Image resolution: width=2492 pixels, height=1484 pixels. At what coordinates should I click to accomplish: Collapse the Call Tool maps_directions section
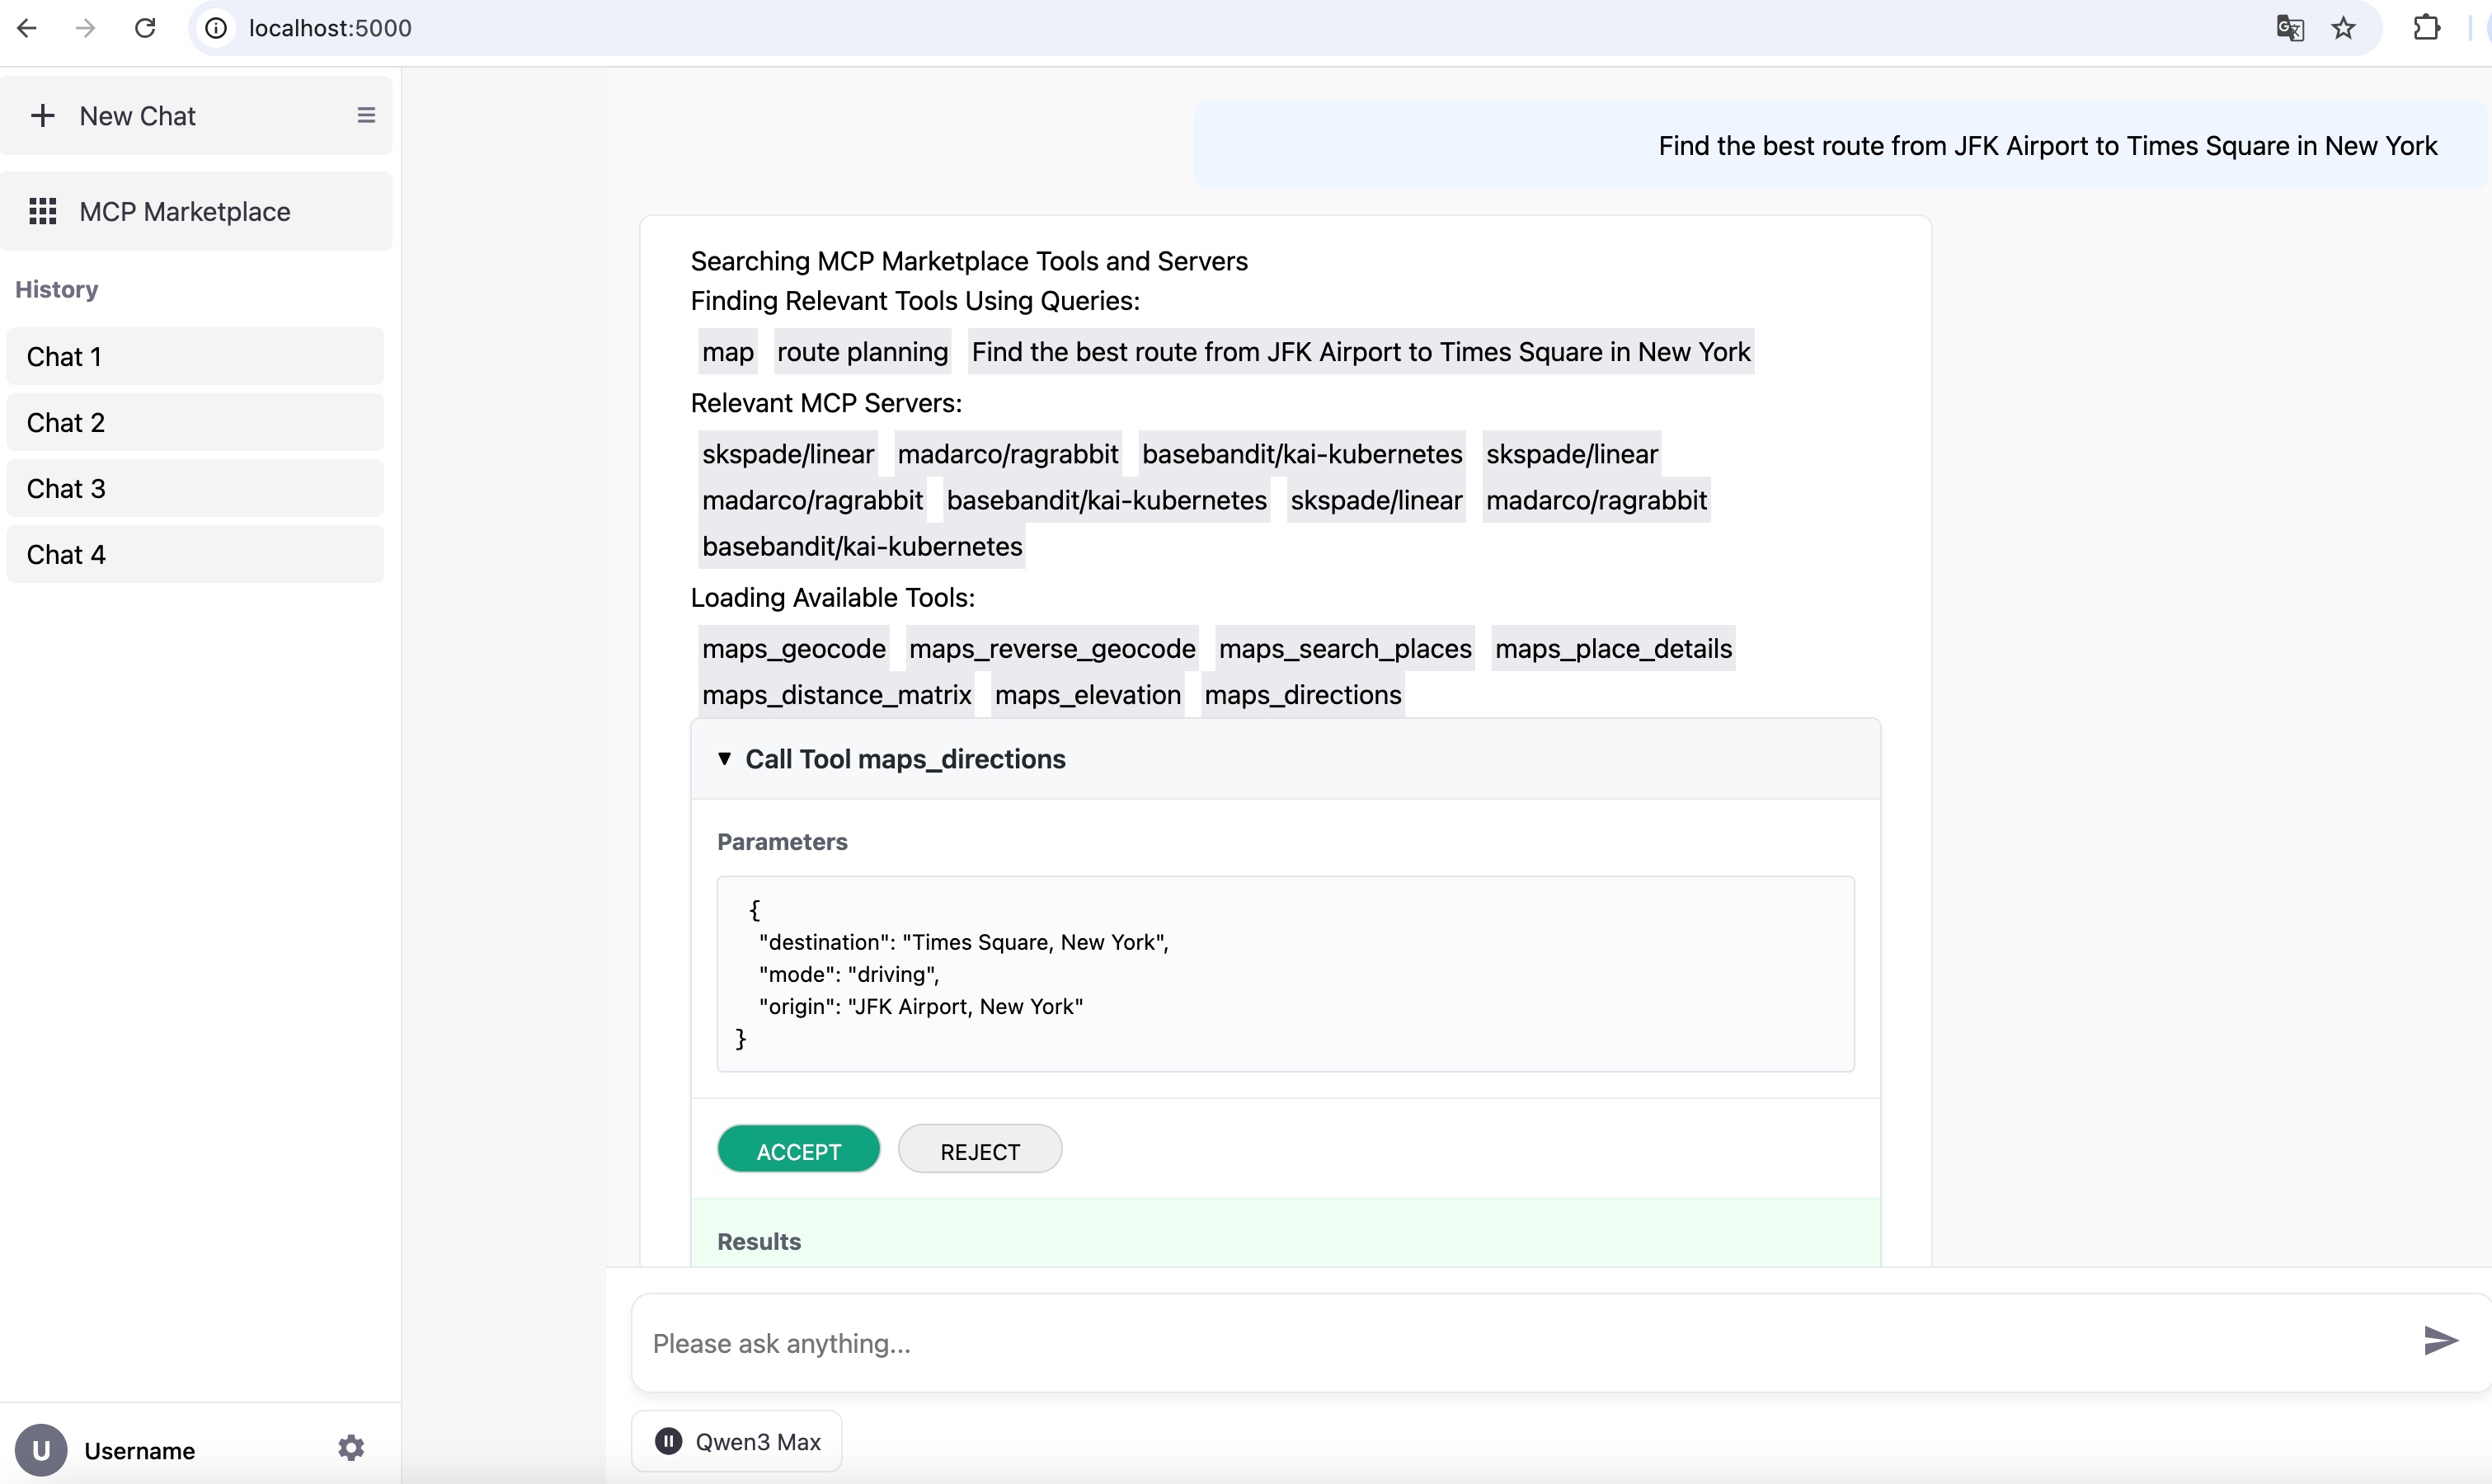coord(725,759)
